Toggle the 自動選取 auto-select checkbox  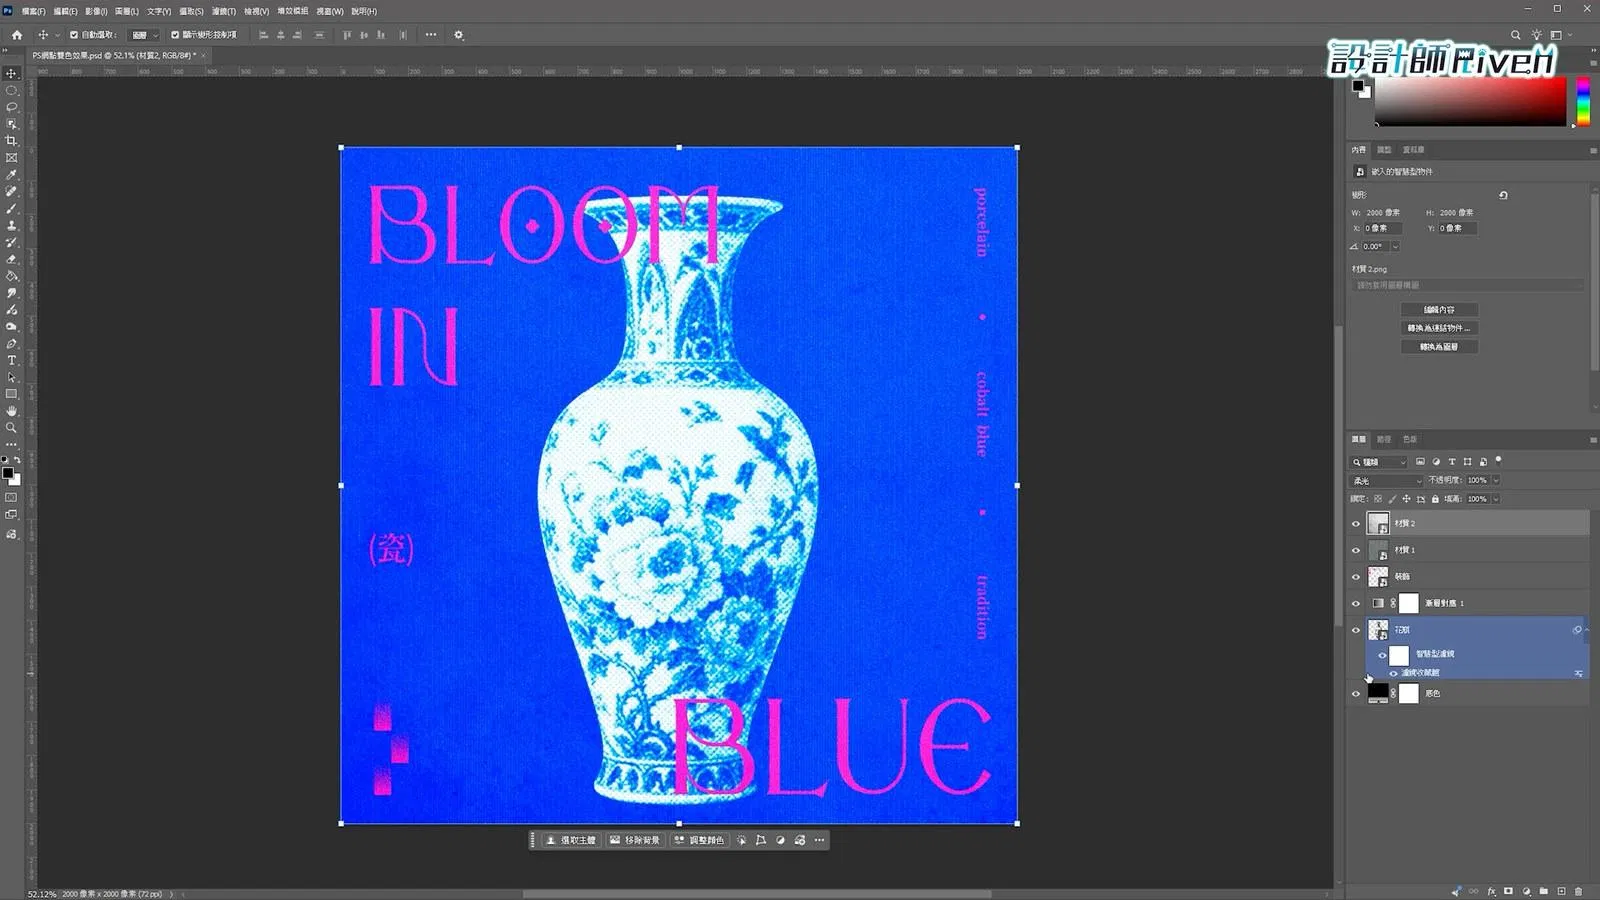click(x=74, y=35)
